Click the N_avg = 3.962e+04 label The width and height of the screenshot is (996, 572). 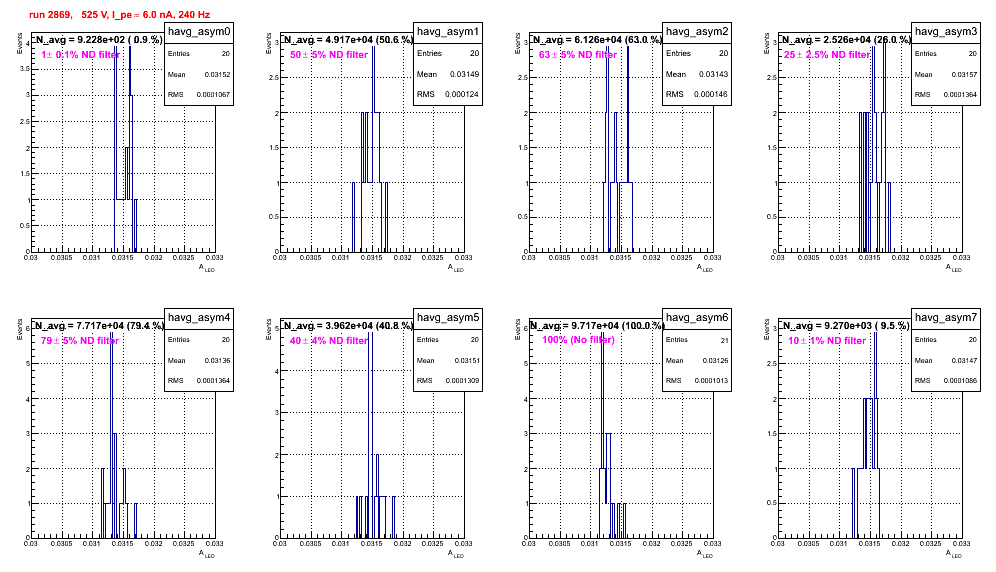tap(348, 325)
